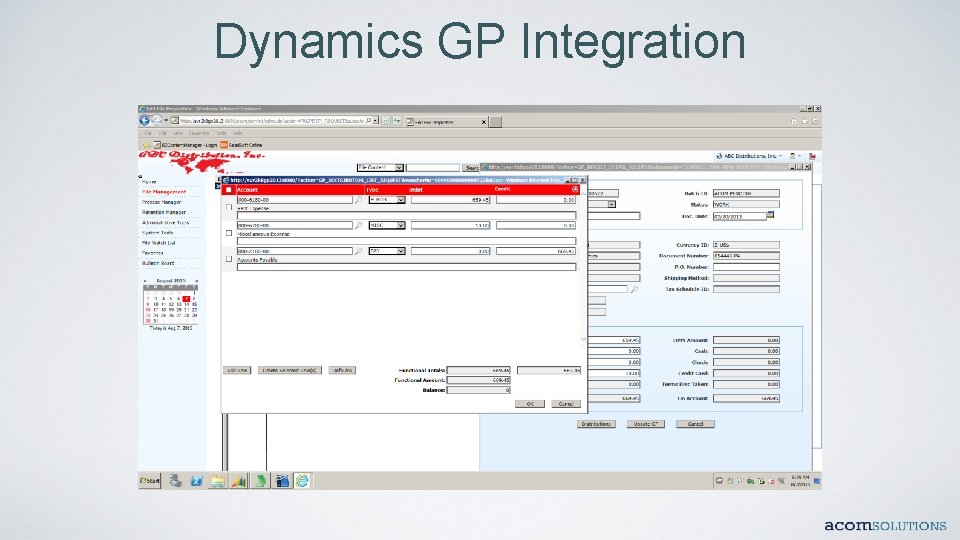Viewport: 960px width, 540px height.
Task: Open Administrative Tools in the left navigation
Action: click(x=165, y=223)
